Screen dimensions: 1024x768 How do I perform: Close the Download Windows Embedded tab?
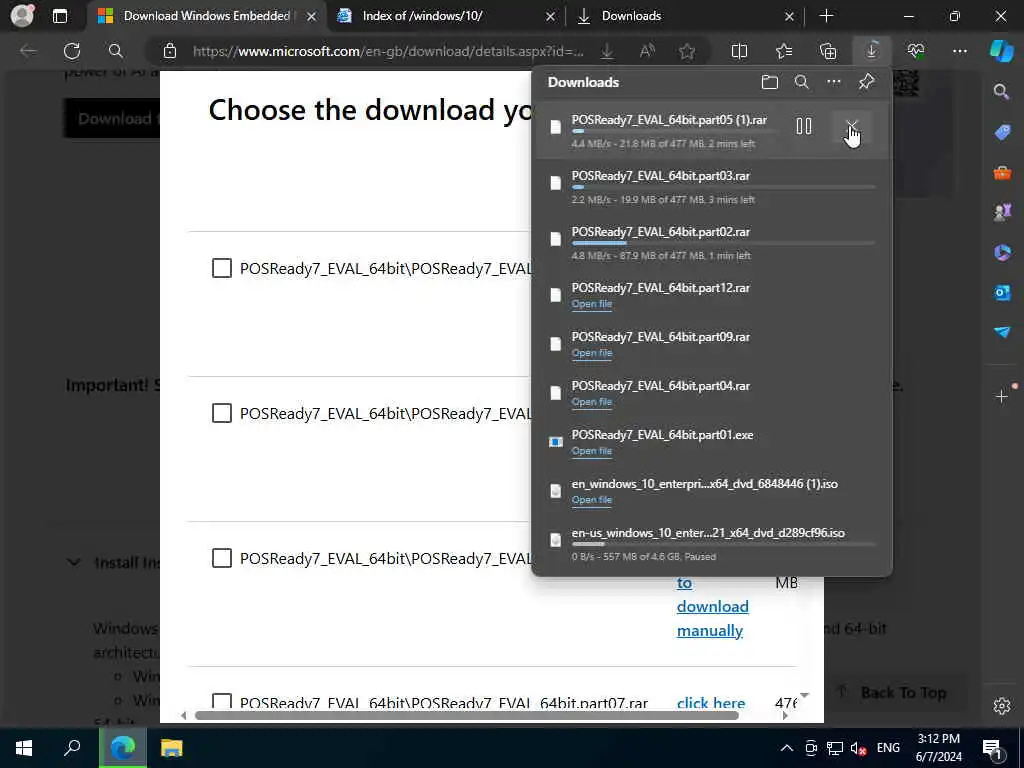click(x=312, y=16)
